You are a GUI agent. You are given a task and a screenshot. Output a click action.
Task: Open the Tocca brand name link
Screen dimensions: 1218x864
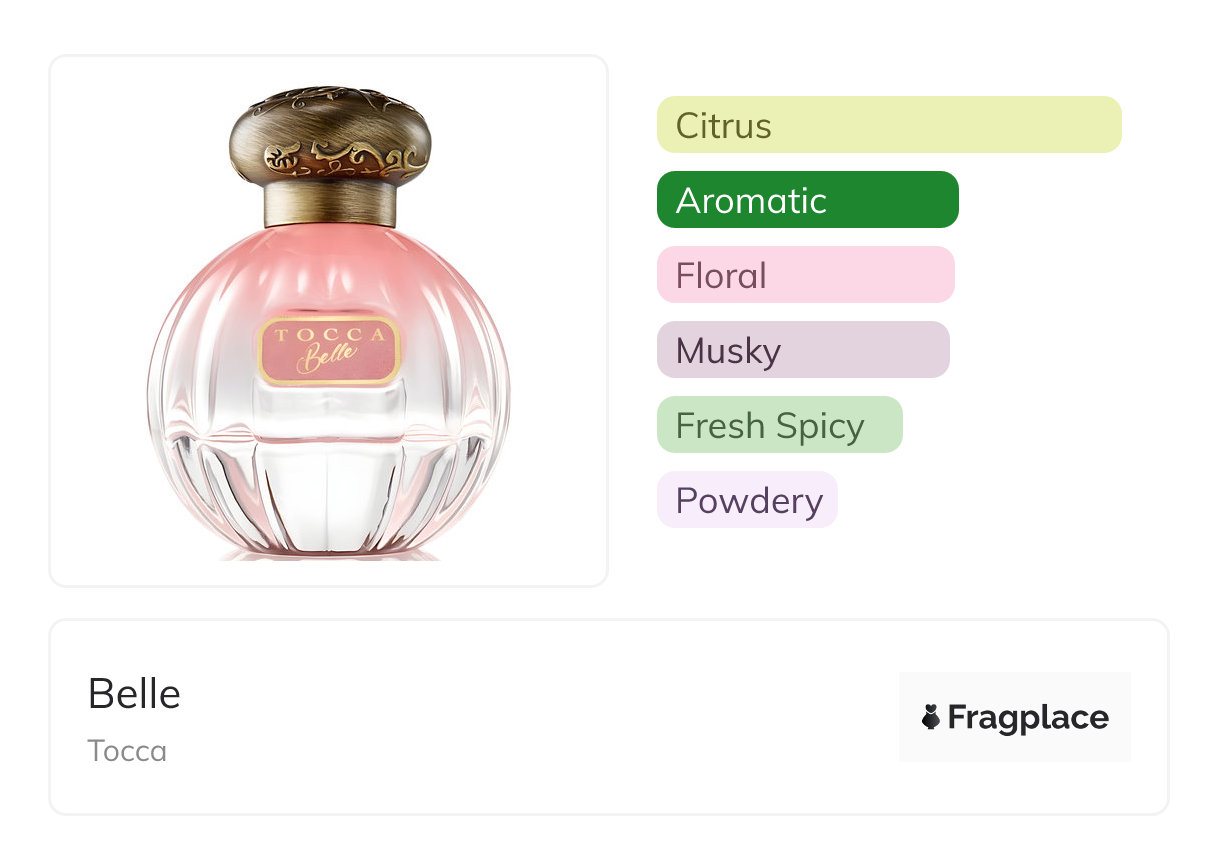click(x=127, y=751)
